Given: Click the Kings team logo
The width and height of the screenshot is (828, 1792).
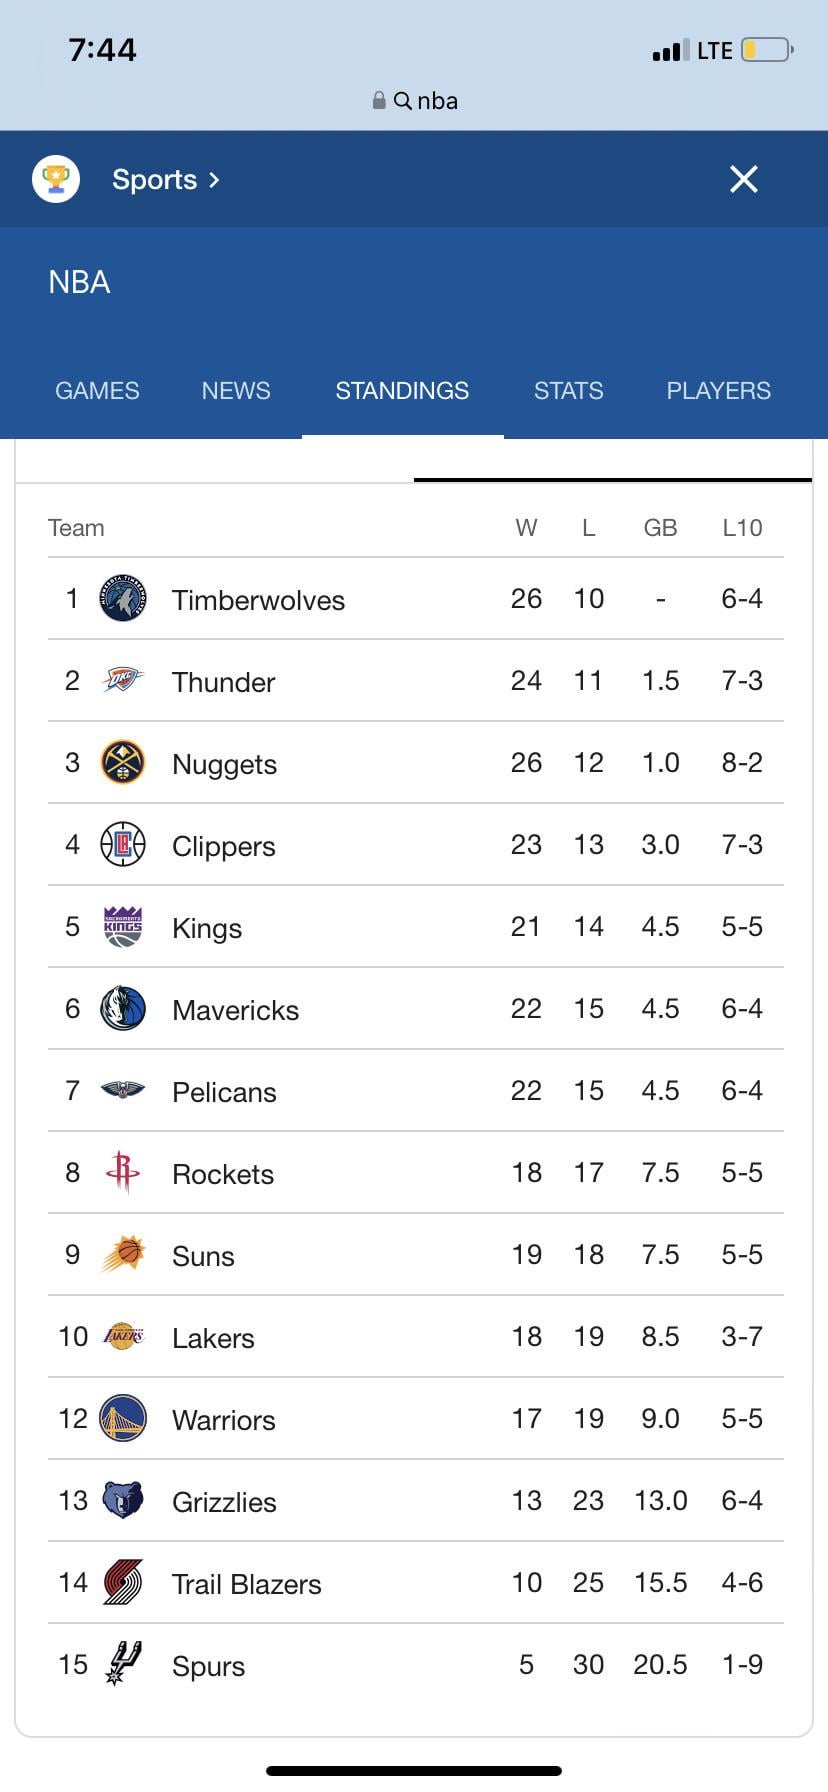Looking at the screenshot, I should pos(123,927).
